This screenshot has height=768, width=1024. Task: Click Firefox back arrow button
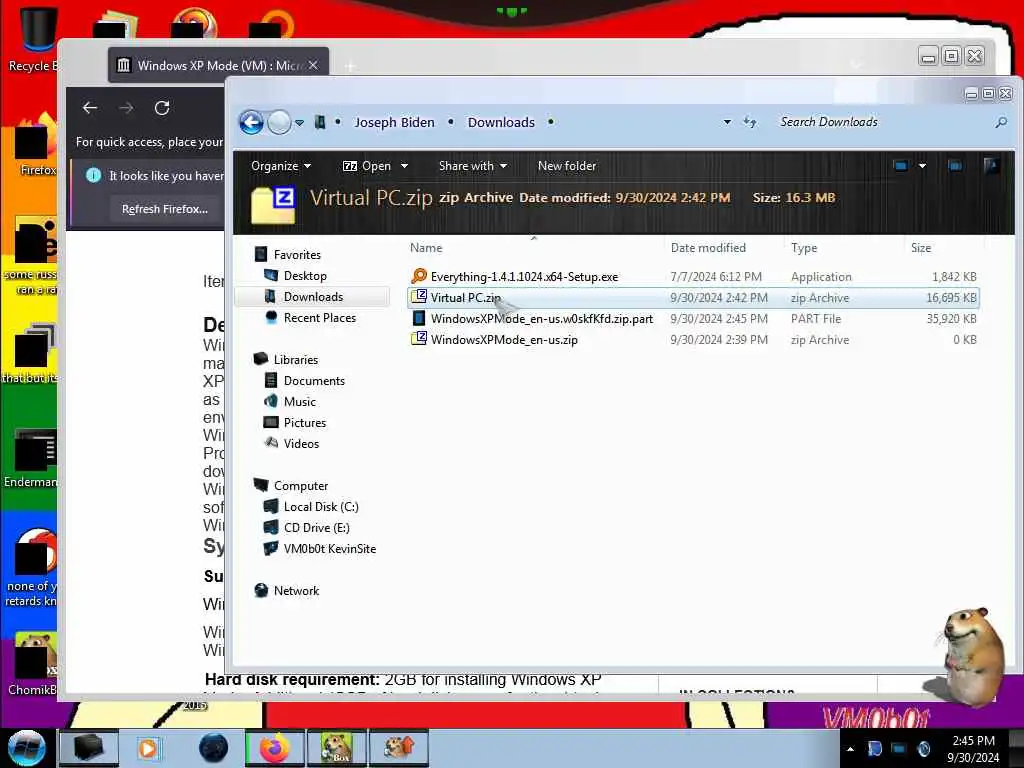pyautogui.click(x=90, y=108)
